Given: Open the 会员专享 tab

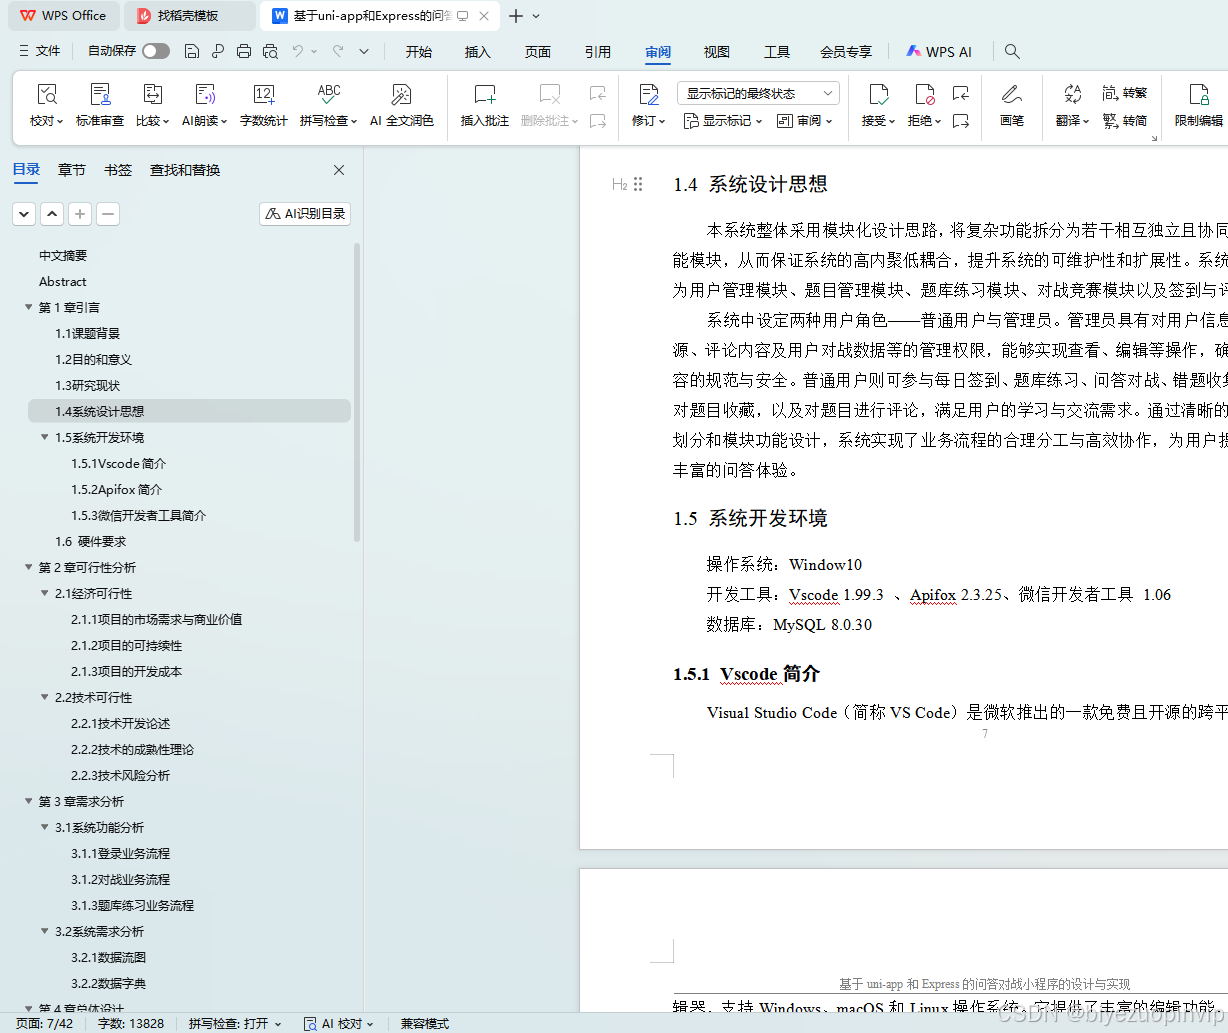Looking at the screenshot, I should point(846,52).
